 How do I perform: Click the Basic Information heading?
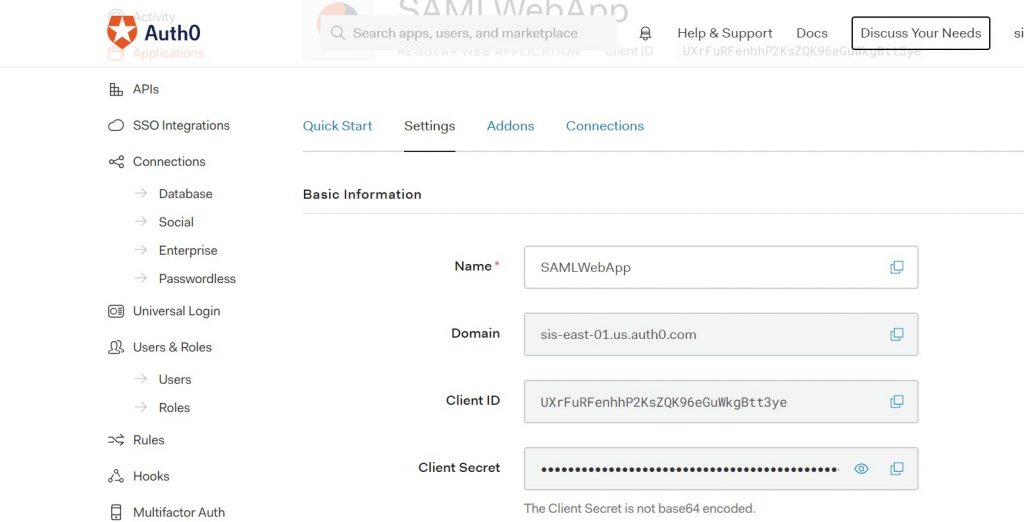pyautogui.click(x=362, y=194)
